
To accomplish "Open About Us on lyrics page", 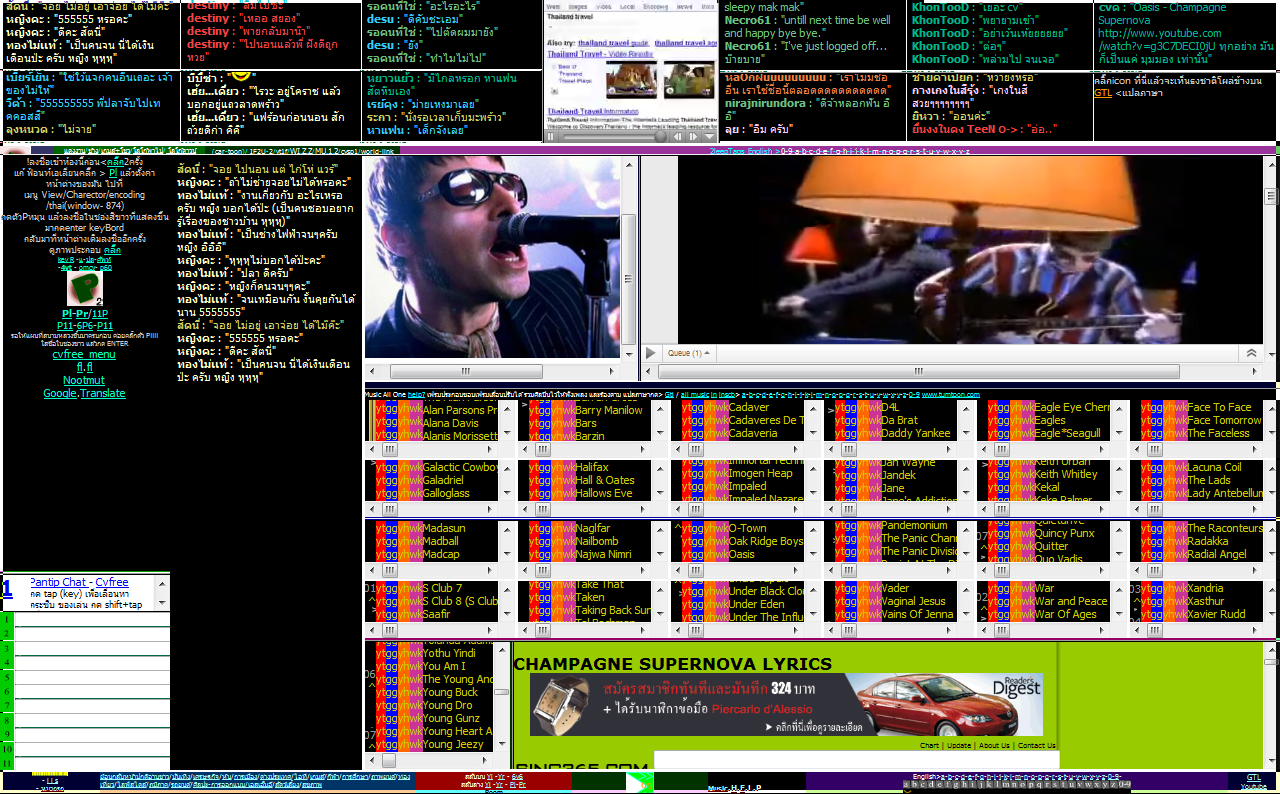I will click(x=994, y=745).
